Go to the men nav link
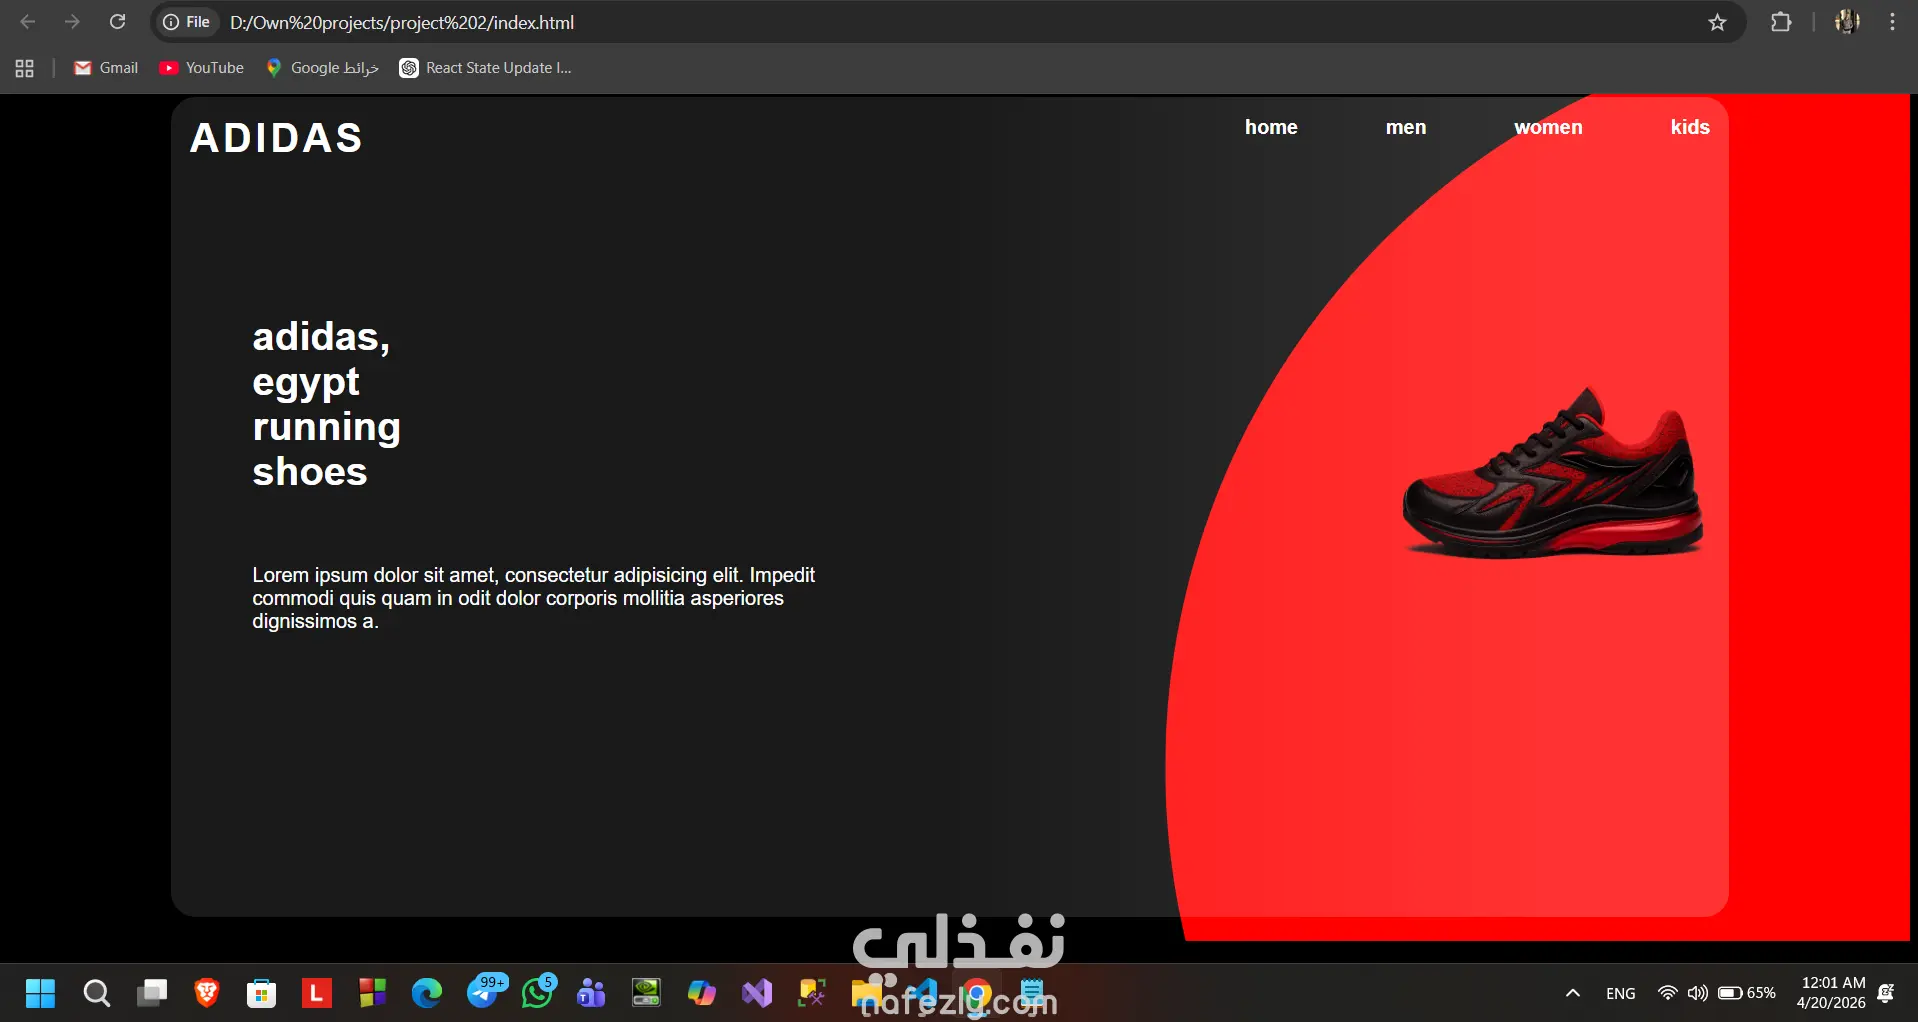Image resolution: width=1918 pixels, height=1022 pixels. click(x=1406, y=127)
